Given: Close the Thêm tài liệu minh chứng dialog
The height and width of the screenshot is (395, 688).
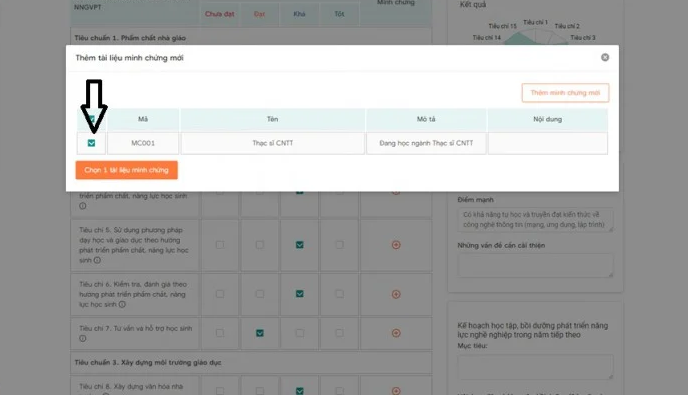Looking at the screenshot, I should point(605,57).
